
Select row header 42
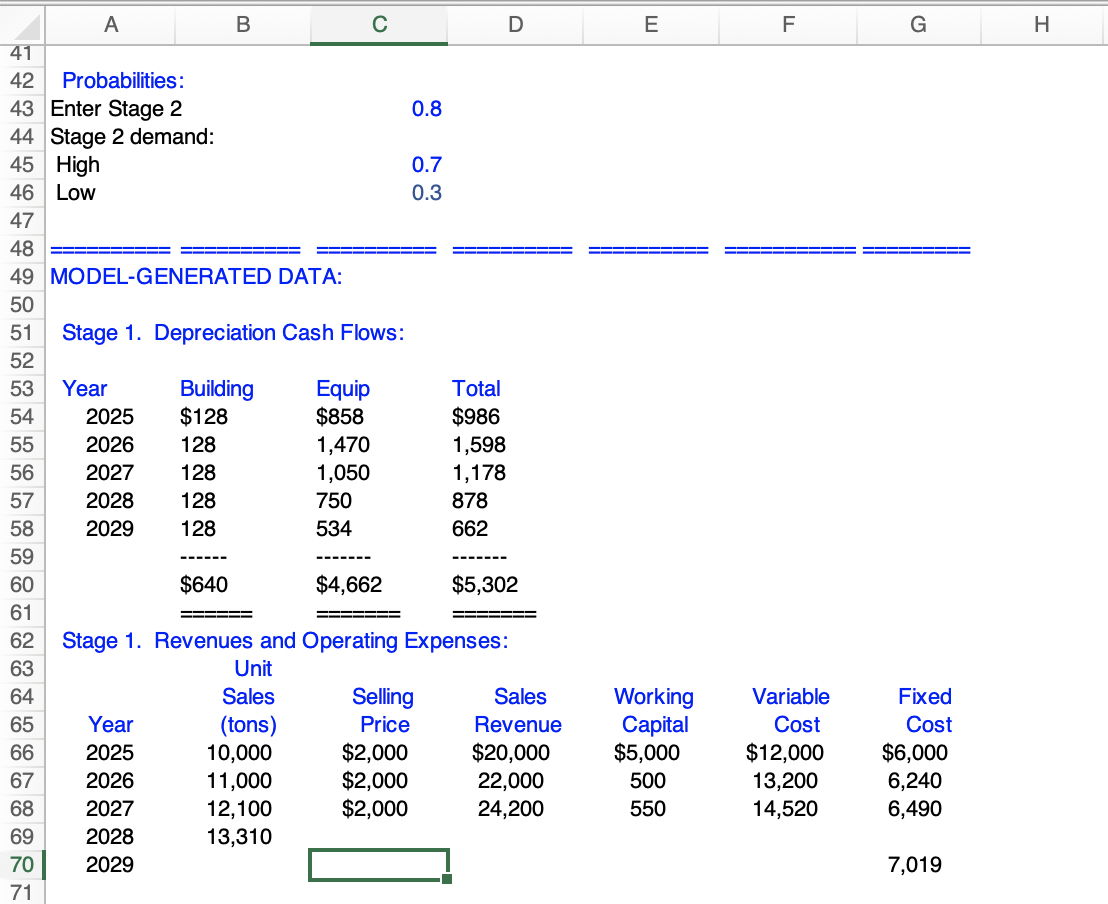click(x=22, y=81)
